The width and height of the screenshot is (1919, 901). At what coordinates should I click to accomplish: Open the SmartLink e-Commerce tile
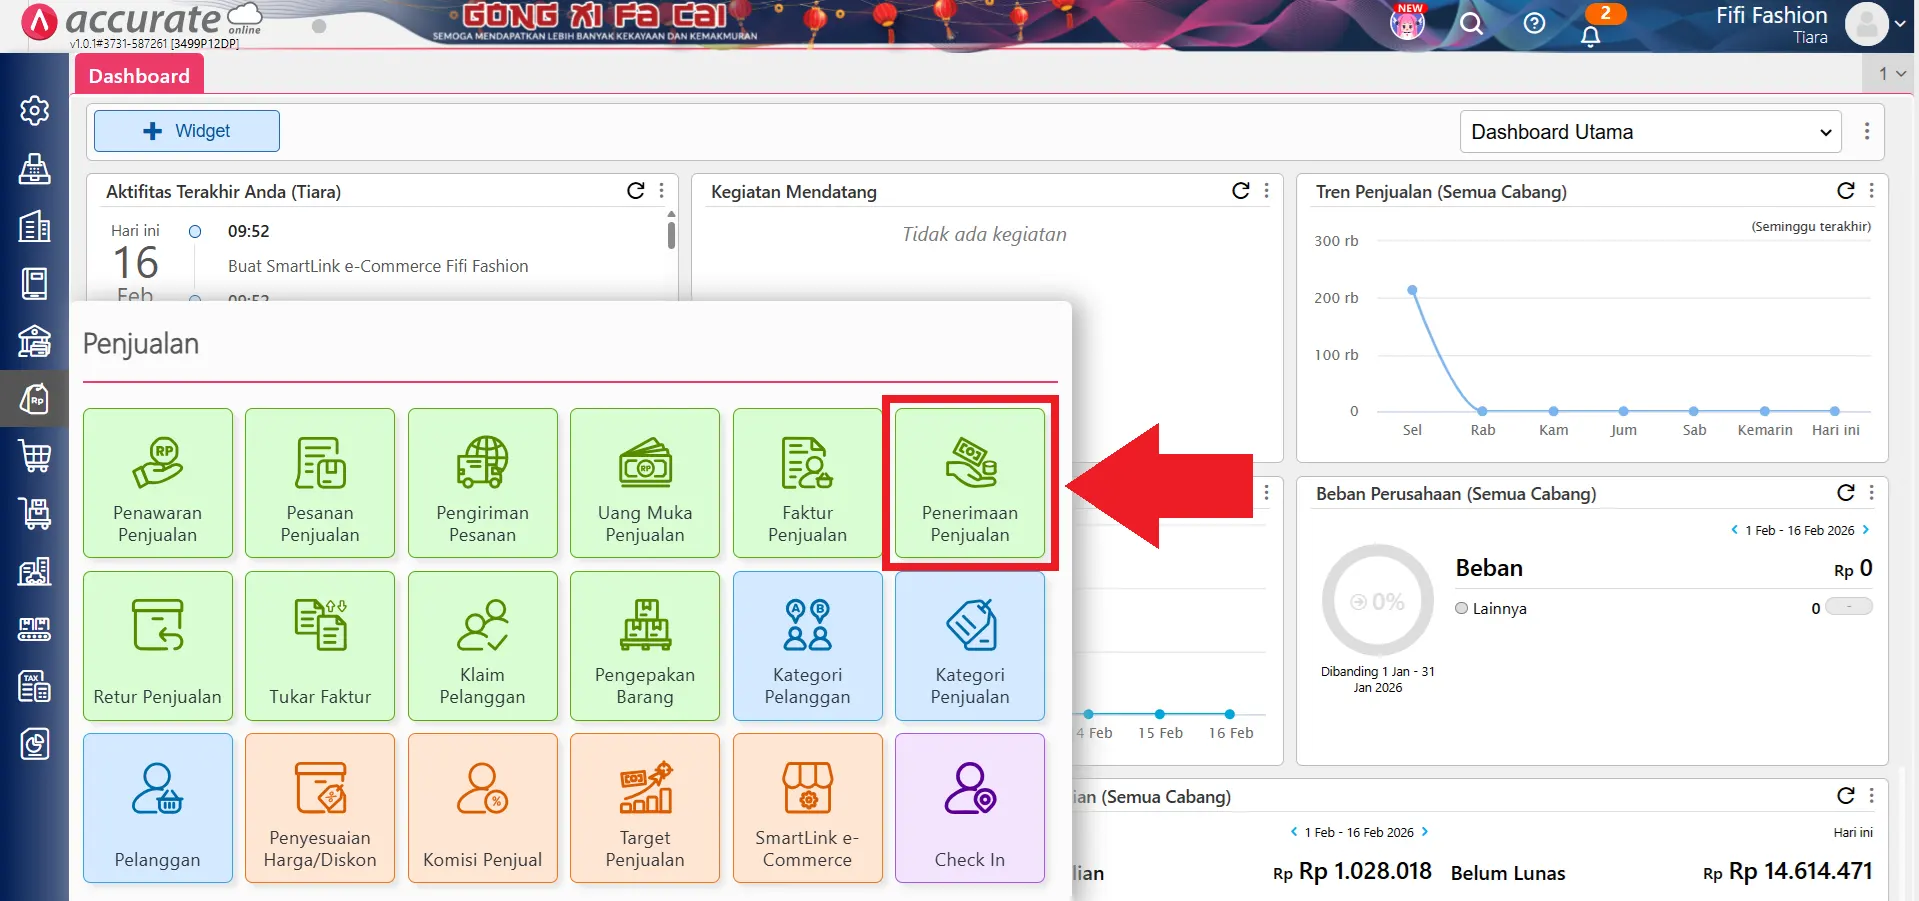806,807
